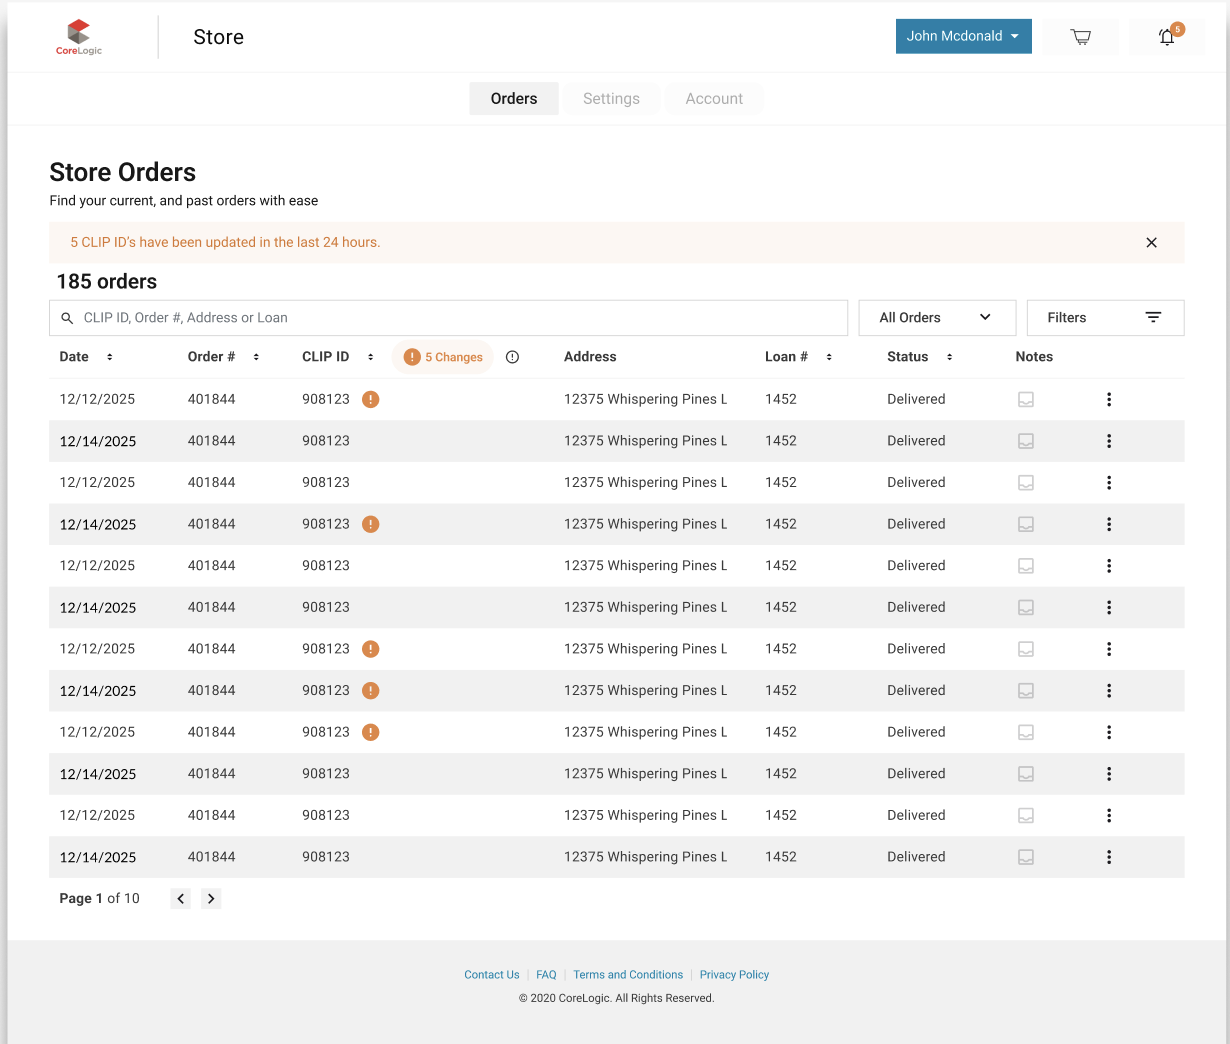1230x1044 pixels.
Task: Switch to the Settings tab
Action: point(611,99)
